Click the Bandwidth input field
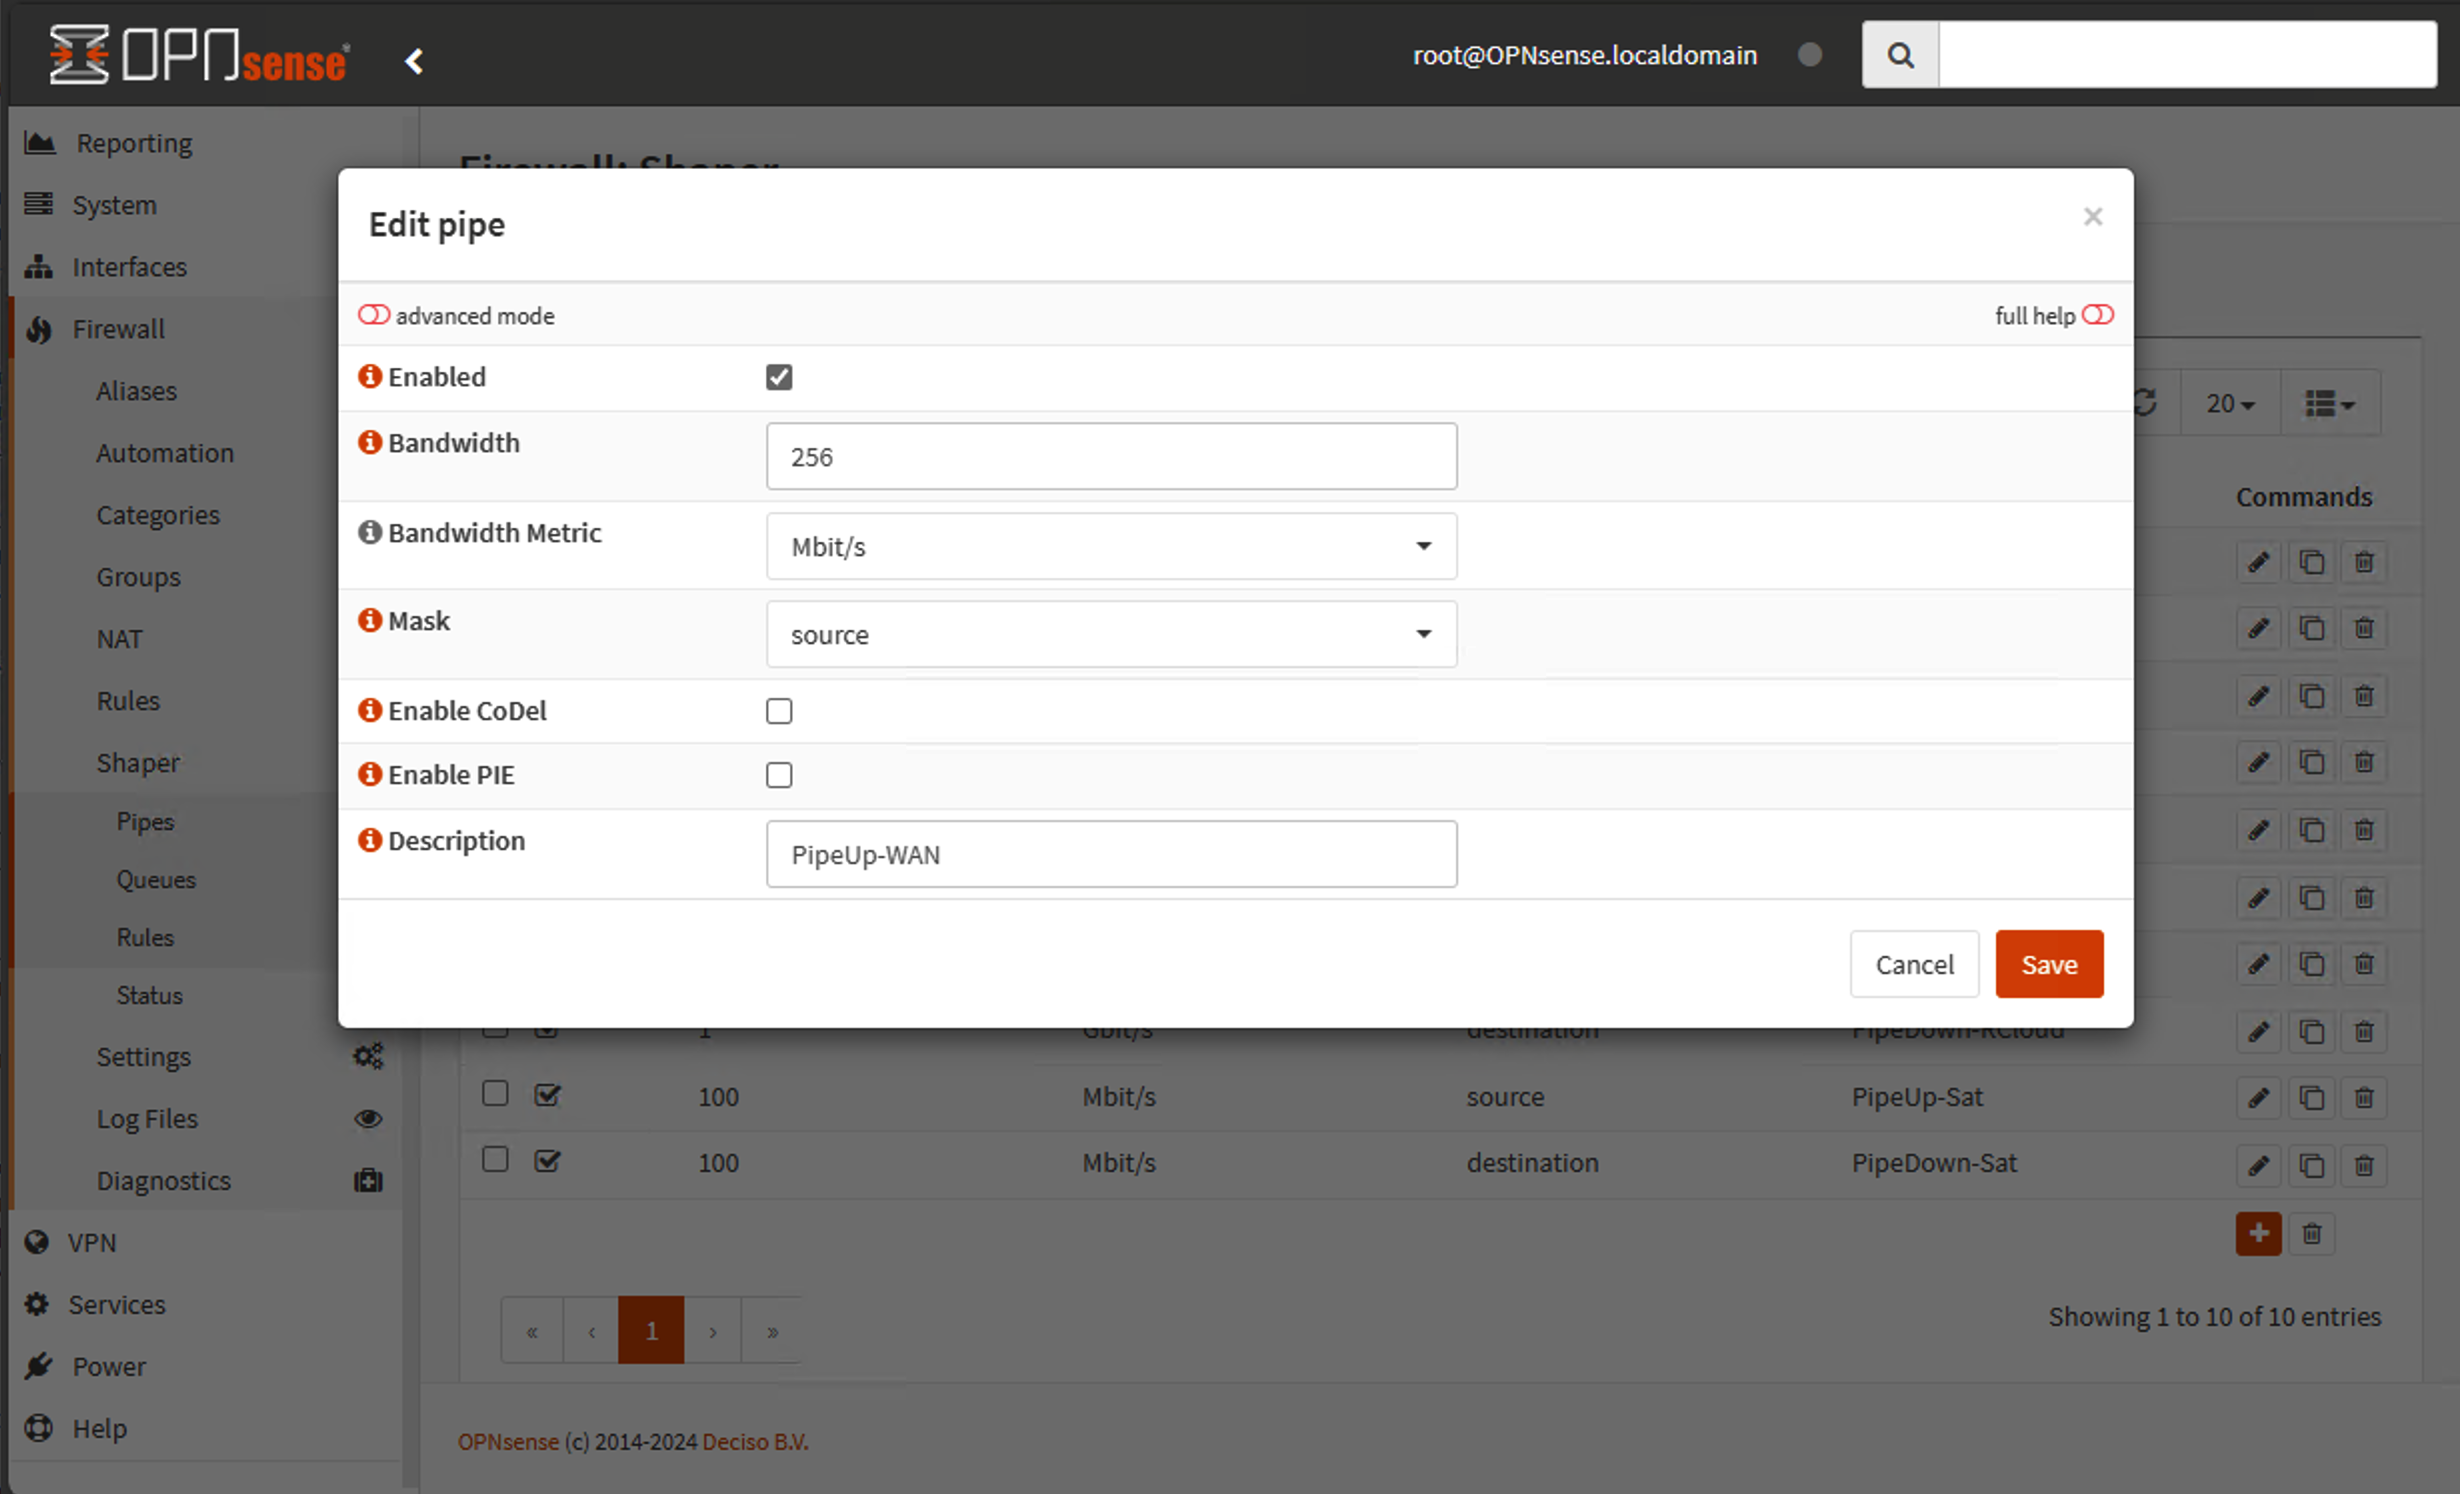The height and width of the screenshot is (1494, 2460). click(x=1111, y=456)
